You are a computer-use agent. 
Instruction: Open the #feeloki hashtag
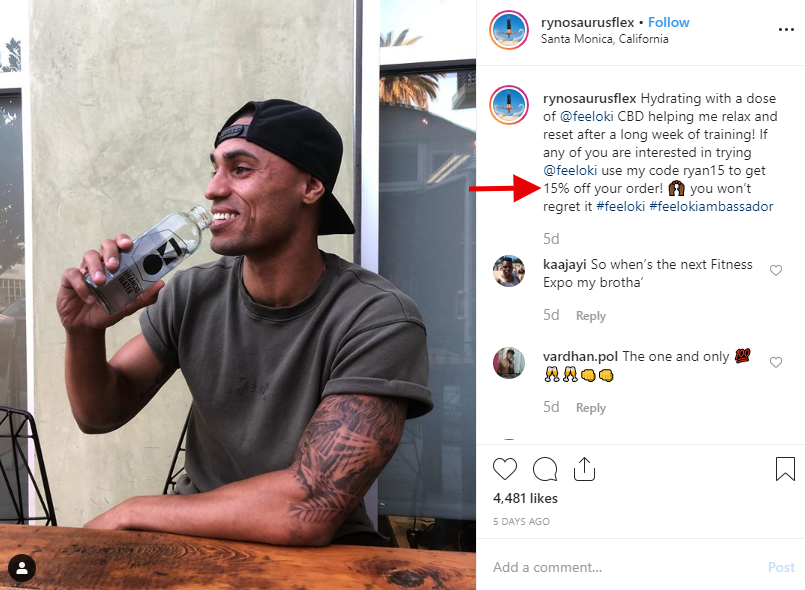point(620,206)
